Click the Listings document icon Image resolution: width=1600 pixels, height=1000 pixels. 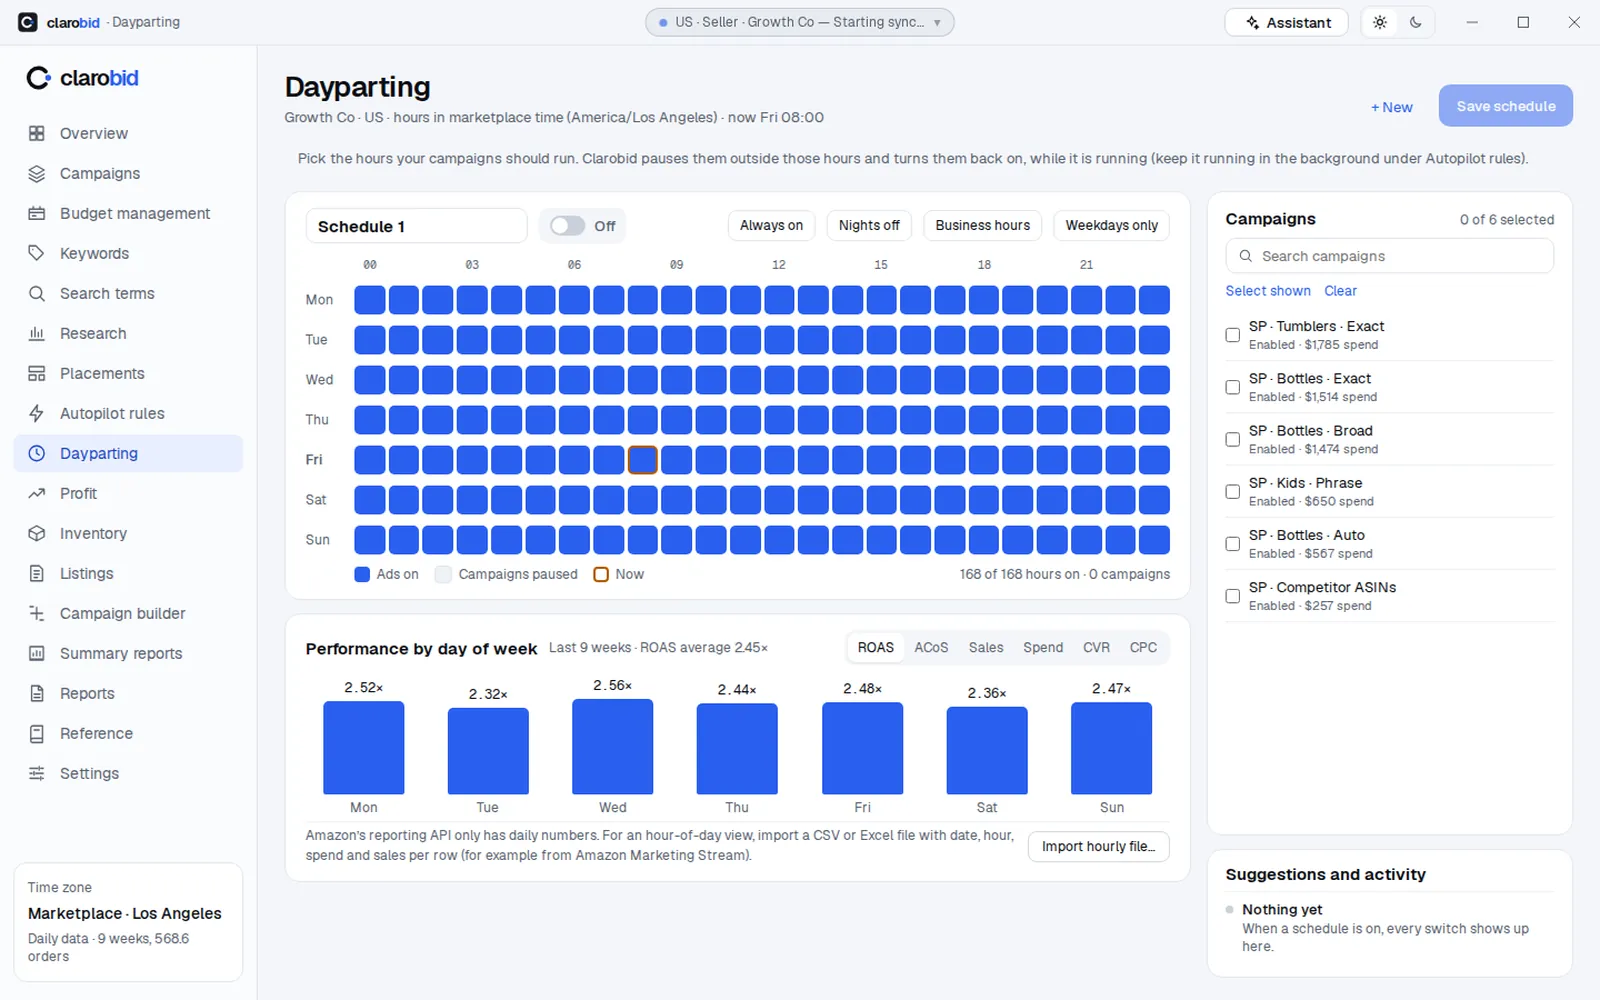coord(37,573)
